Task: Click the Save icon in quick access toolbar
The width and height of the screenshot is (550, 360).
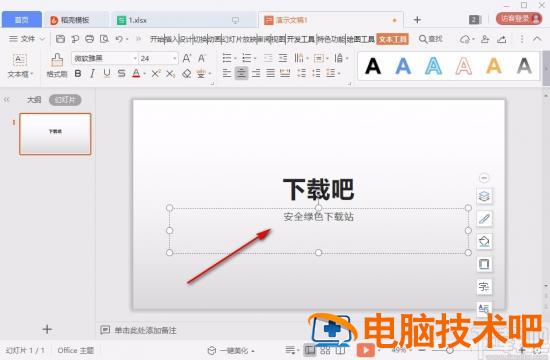Action: point(60,39)
